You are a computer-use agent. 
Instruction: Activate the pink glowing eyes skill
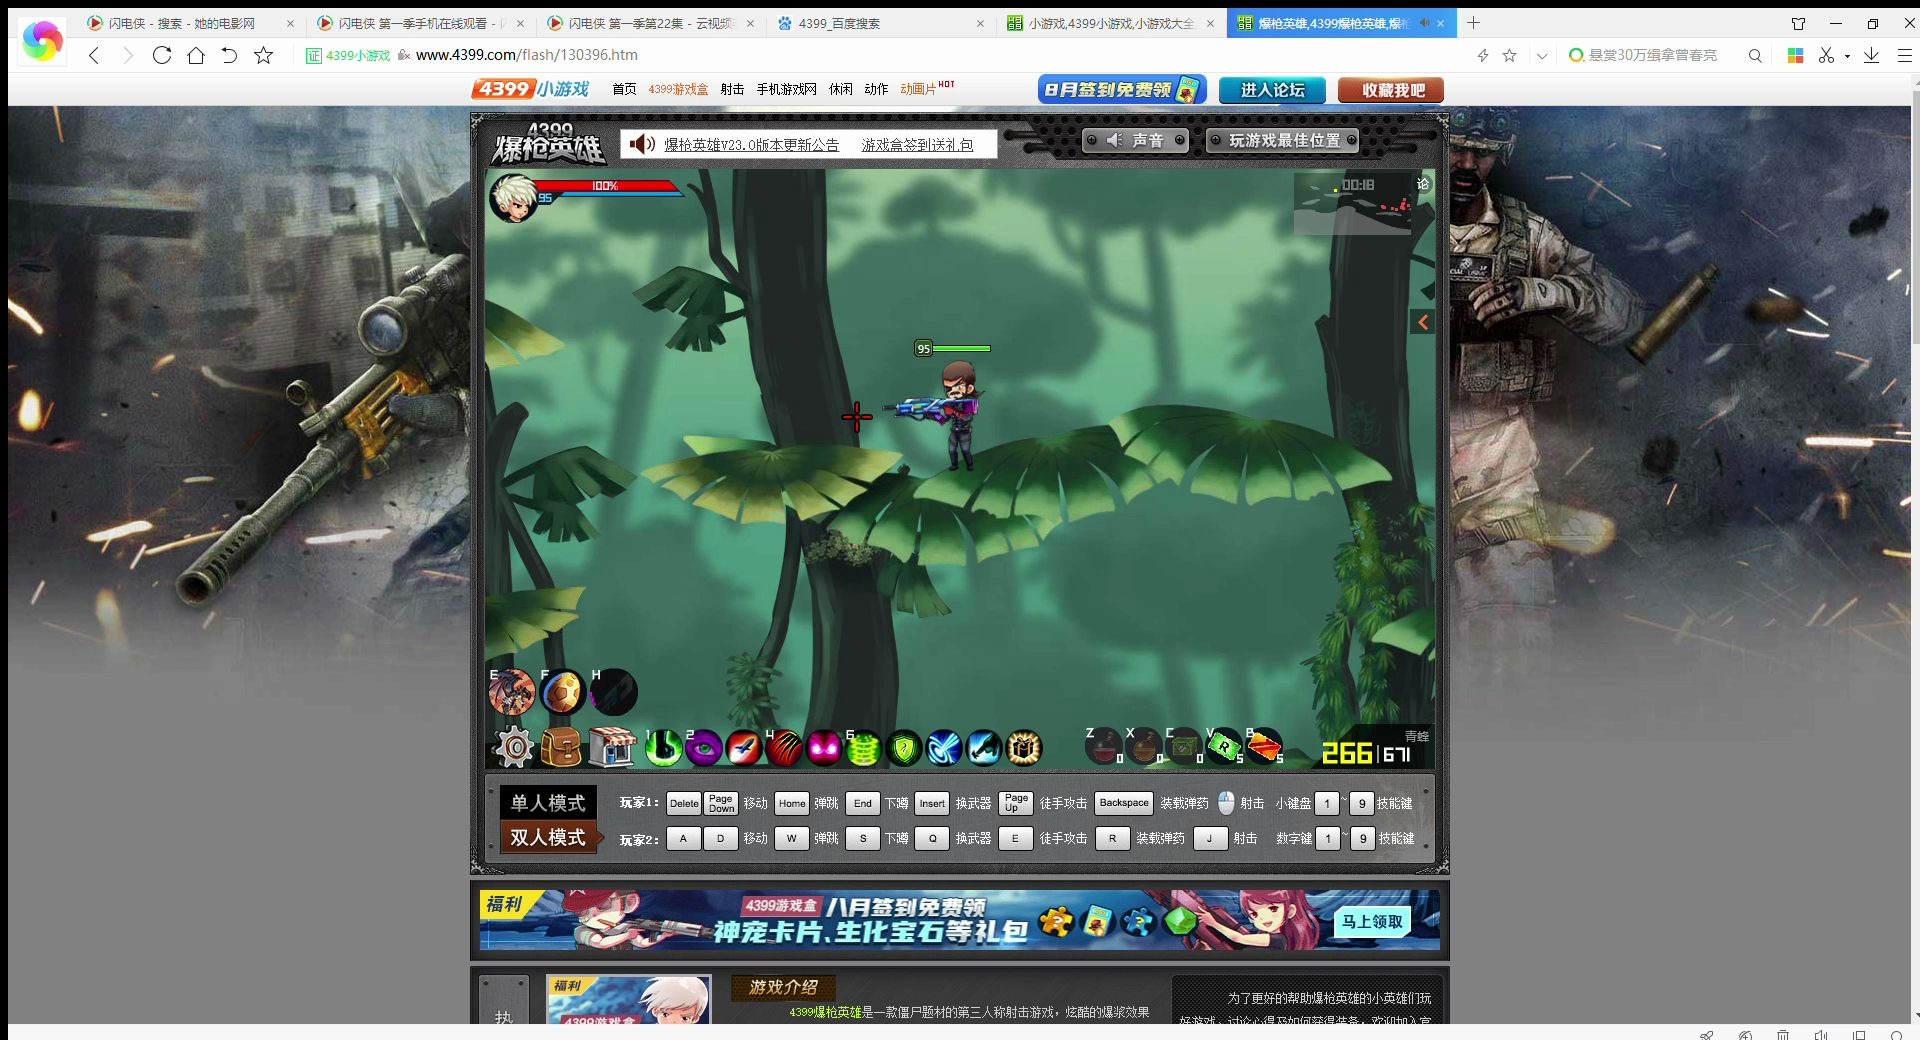(823, 748)
